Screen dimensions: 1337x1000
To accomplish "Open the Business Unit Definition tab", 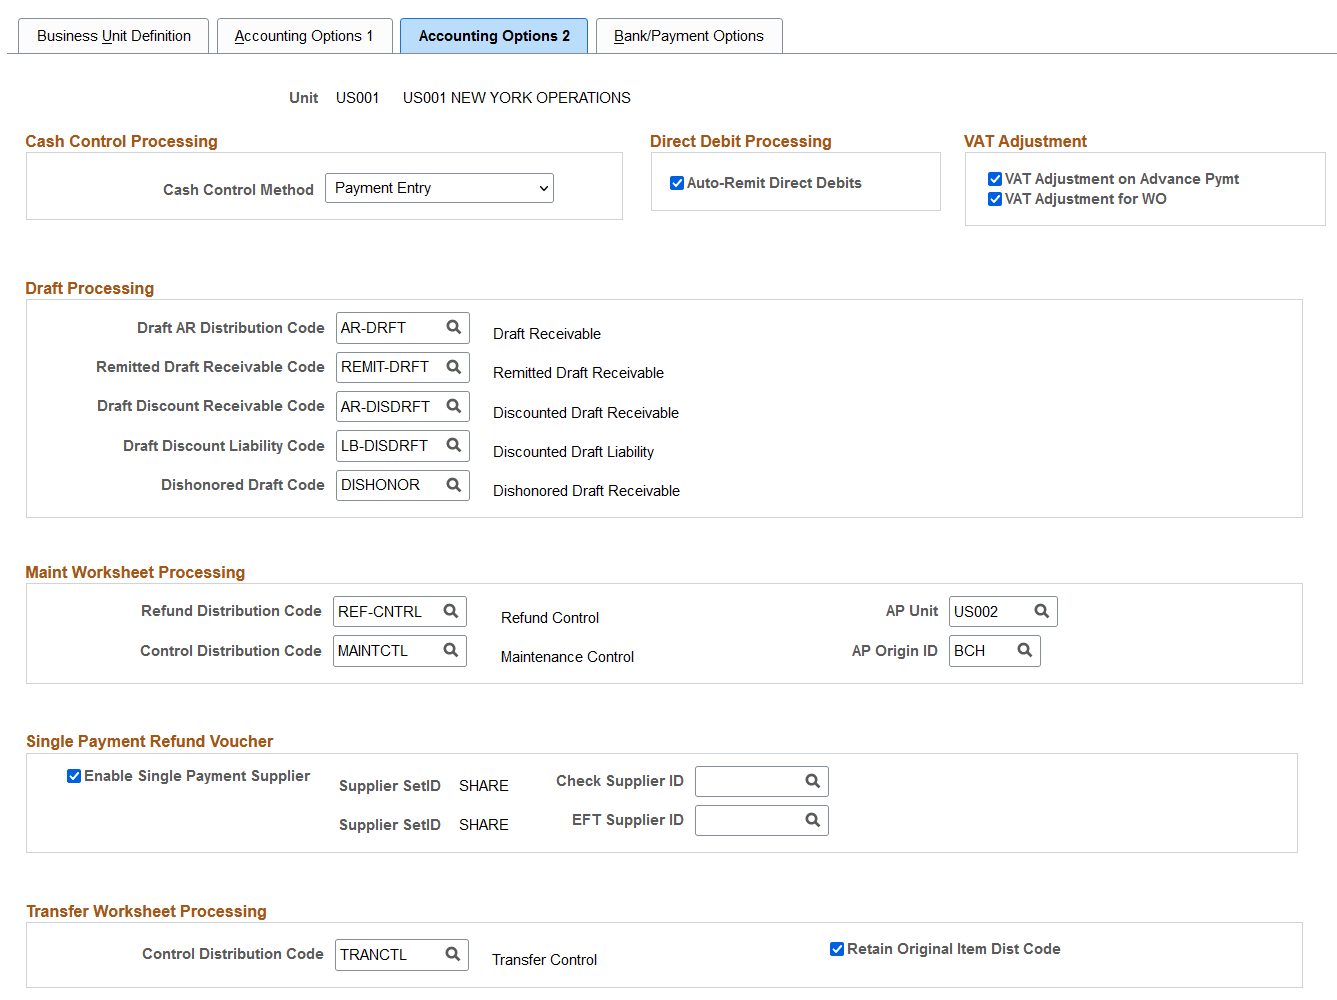I will 113,35.
